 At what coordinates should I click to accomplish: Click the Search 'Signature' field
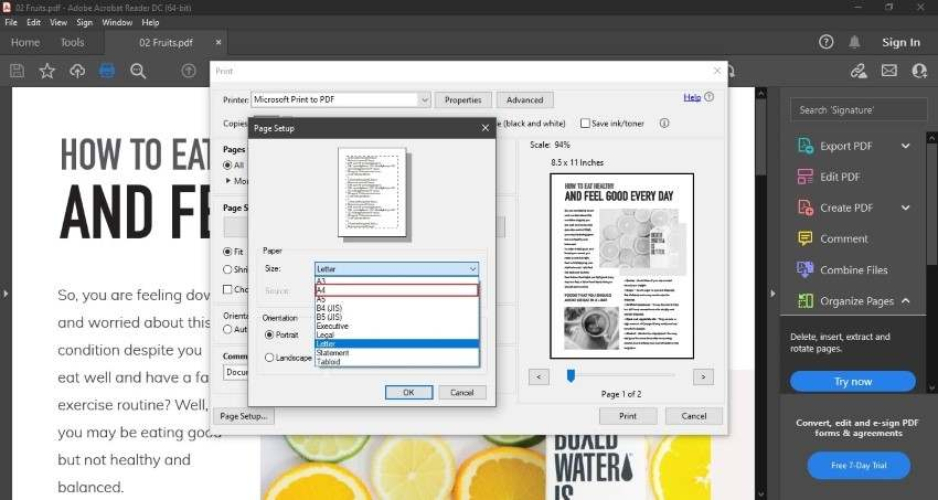pyautogui.click(x=858, y=110)
